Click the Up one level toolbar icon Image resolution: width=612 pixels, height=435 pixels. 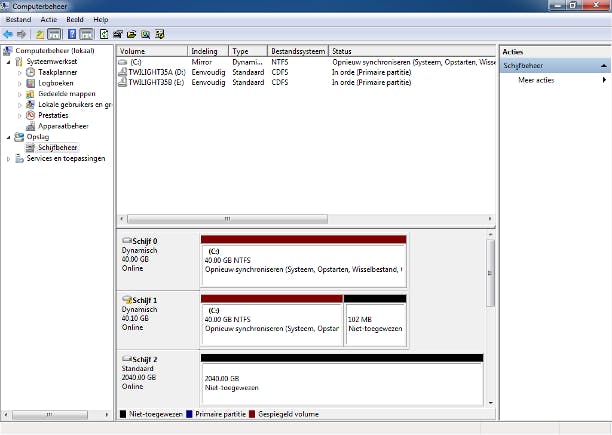(40, 34)
